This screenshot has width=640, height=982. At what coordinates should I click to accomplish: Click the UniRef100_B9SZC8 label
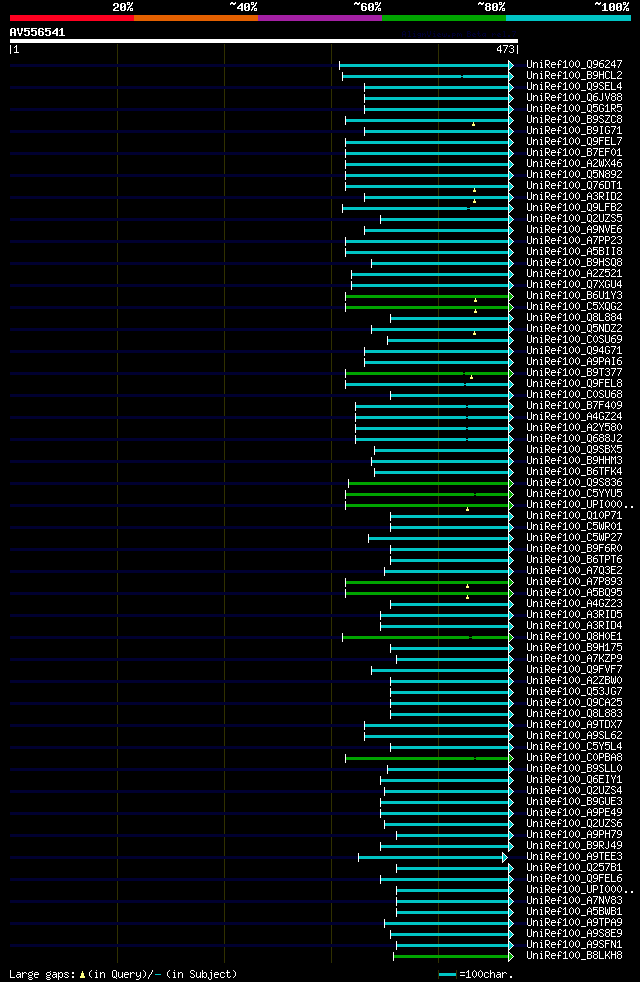pos(574,120)
